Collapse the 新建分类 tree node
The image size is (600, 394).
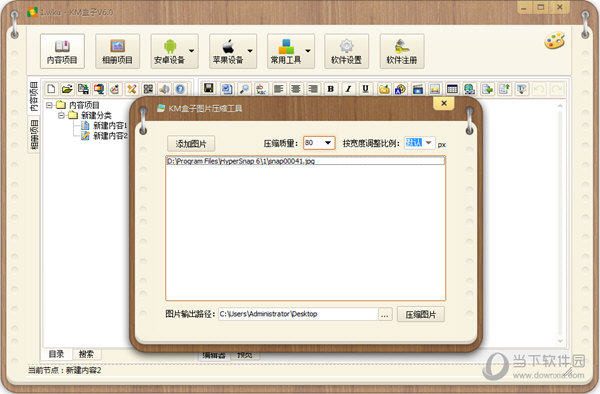click(61, 115)
